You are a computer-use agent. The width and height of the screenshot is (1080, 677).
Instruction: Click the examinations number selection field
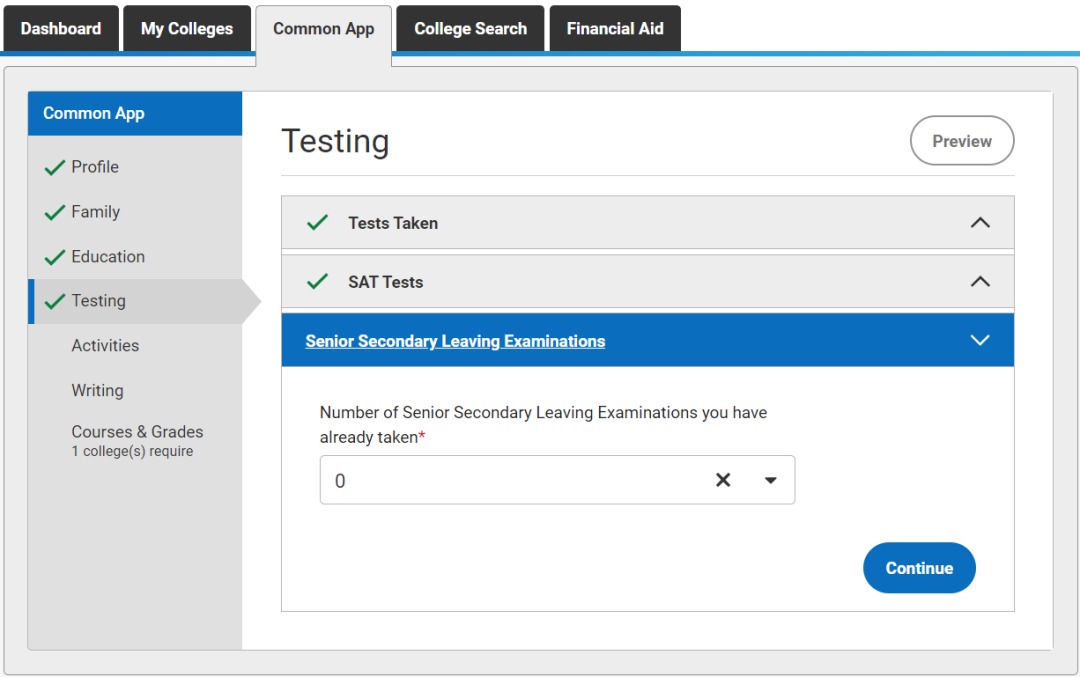point(510,480)
